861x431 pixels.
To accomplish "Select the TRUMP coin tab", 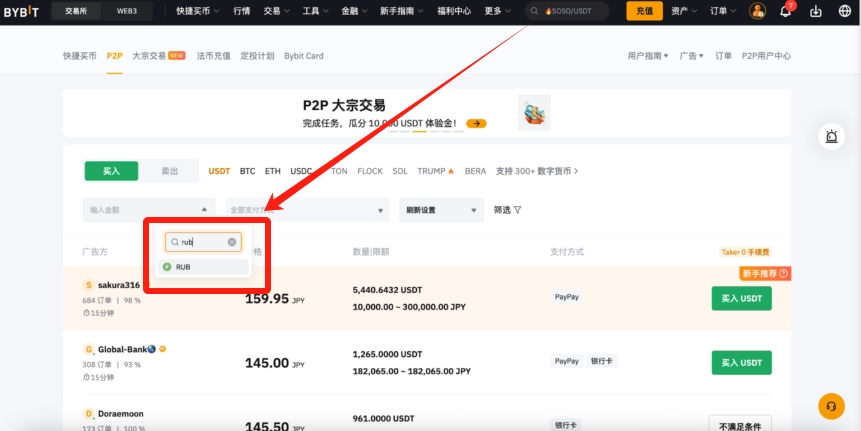I will (435, 171).
